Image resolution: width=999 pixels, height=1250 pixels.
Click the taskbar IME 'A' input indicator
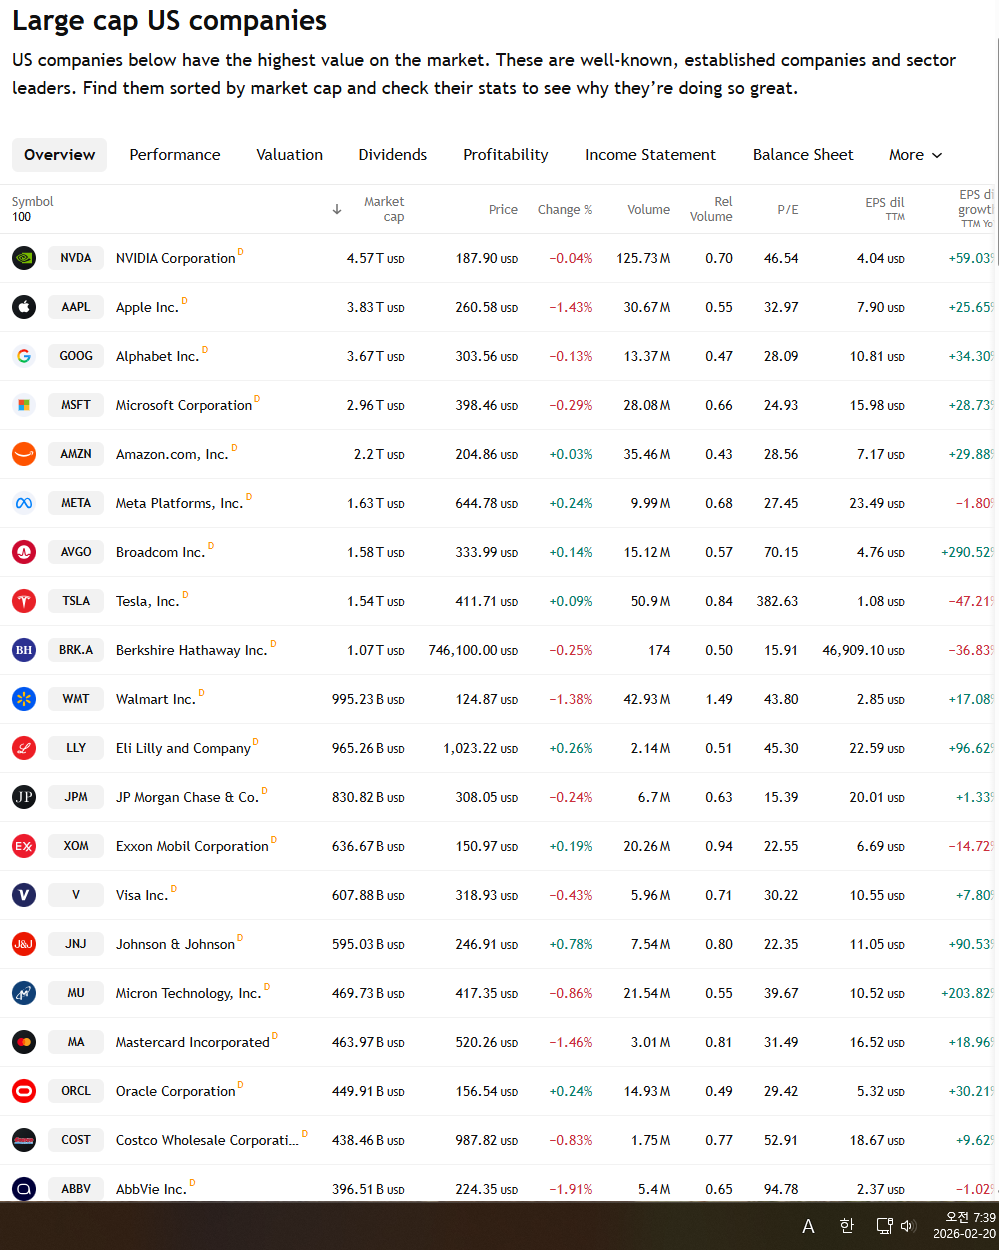point(808,1226)
